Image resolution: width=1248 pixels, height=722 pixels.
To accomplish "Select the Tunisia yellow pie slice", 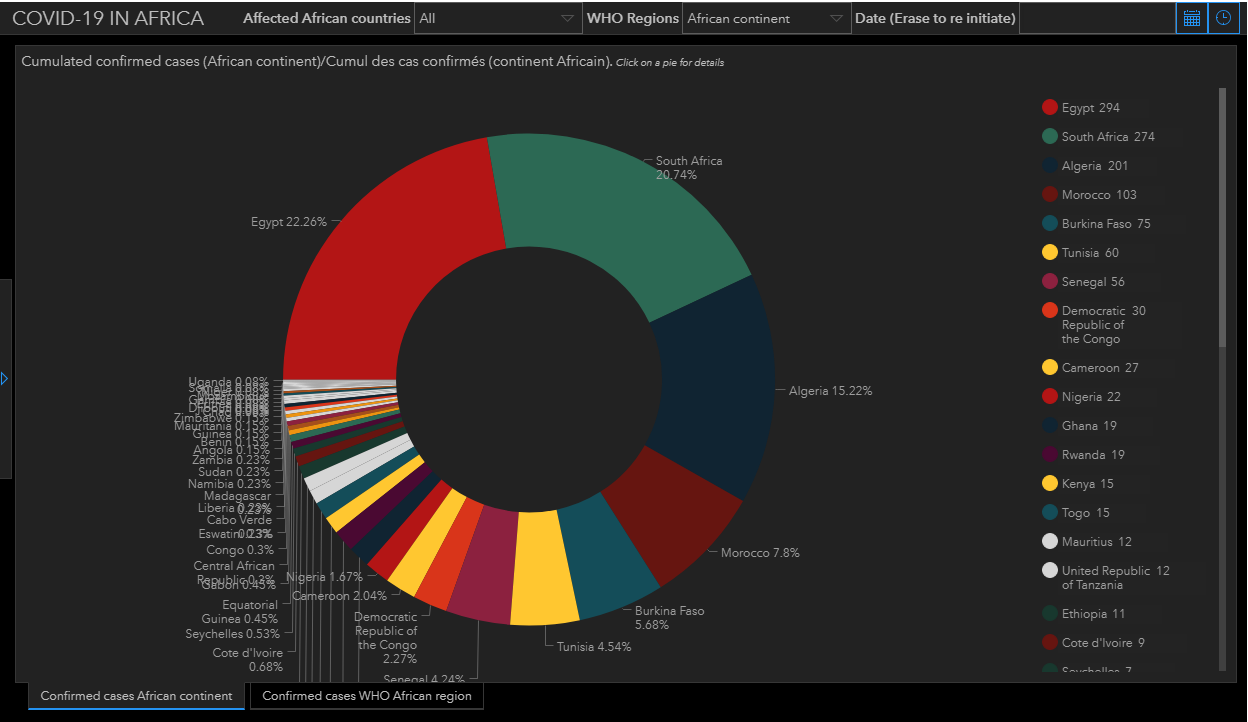I will [x=543, y=567].
